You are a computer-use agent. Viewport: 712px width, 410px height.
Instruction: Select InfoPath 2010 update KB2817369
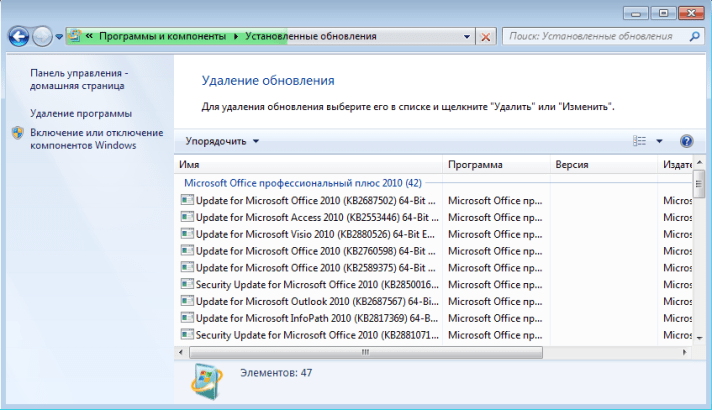316,318
